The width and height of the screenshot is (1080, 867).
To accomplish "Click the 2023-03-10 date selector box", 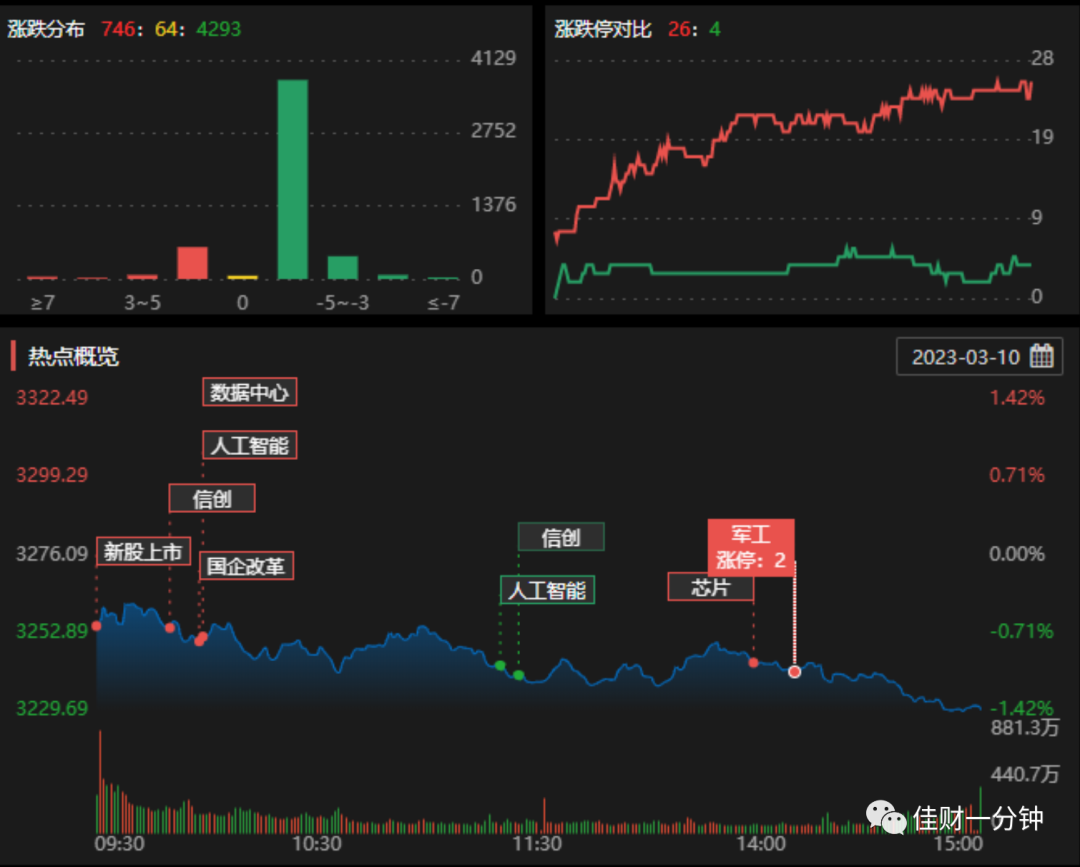I will pos(979,357).
